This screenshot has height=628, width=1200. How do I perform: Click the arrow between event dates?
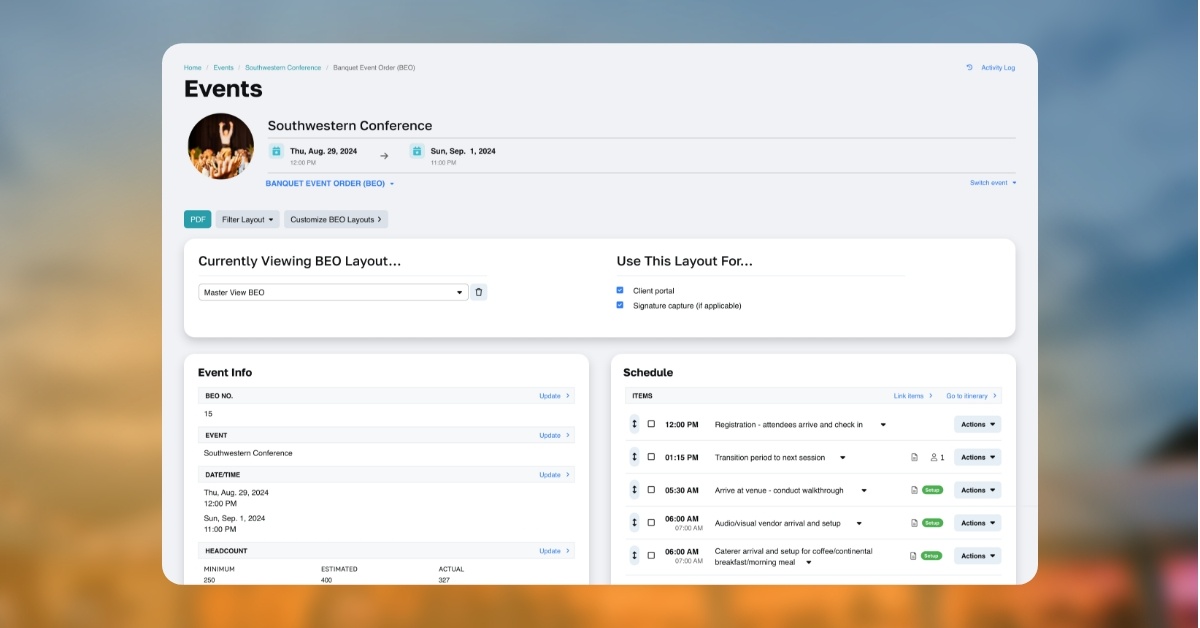tap(384, 155)
